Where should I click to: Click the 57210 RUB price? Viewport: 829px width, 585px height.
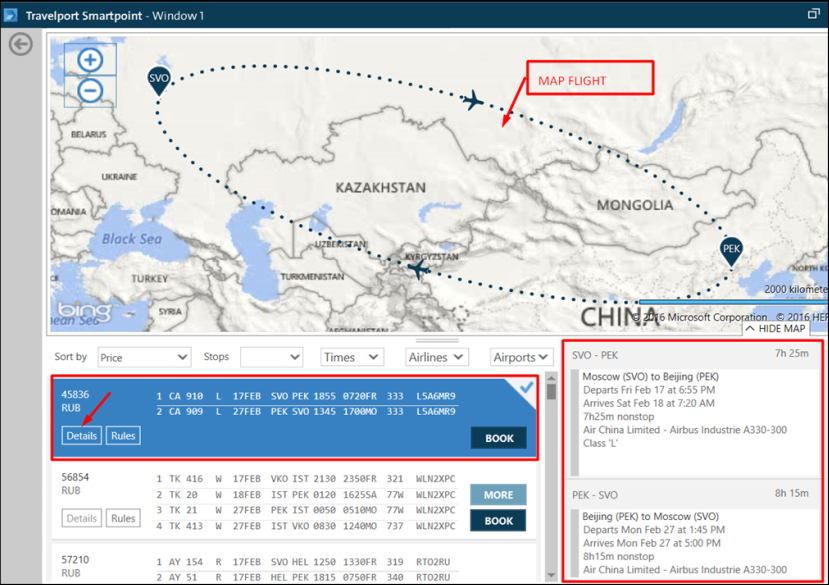tap(75, 566)
